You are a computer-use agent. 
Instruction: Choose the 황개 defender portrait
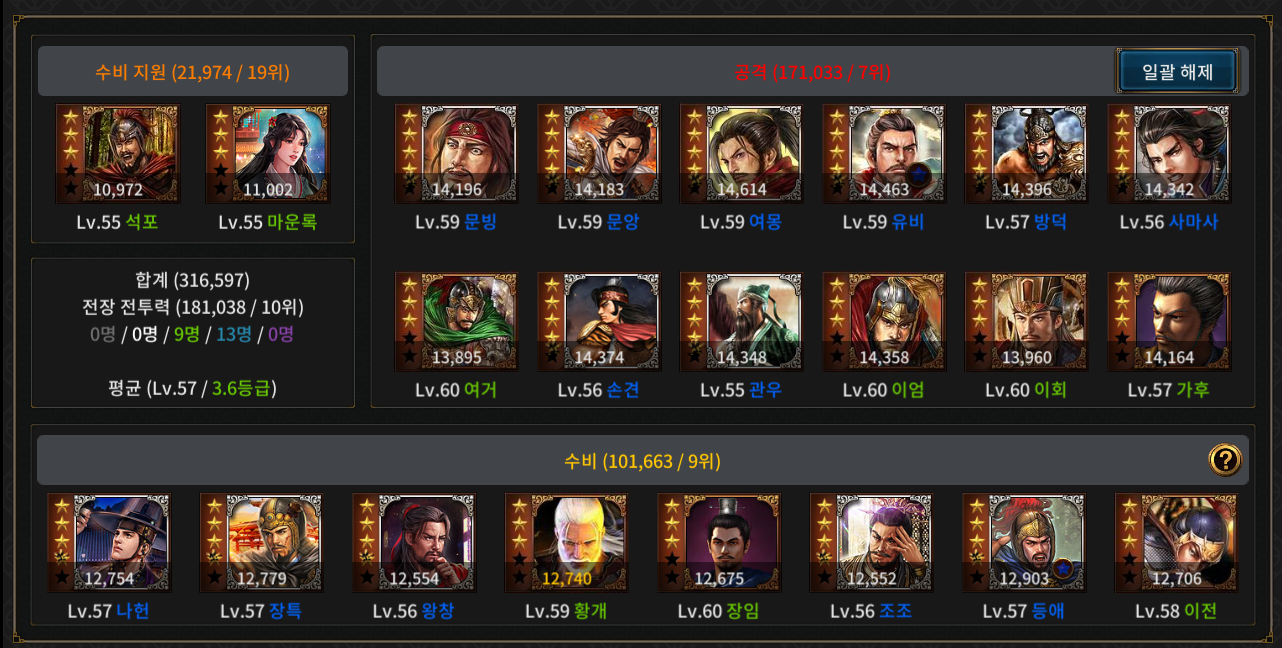click(x=566, y=543)
